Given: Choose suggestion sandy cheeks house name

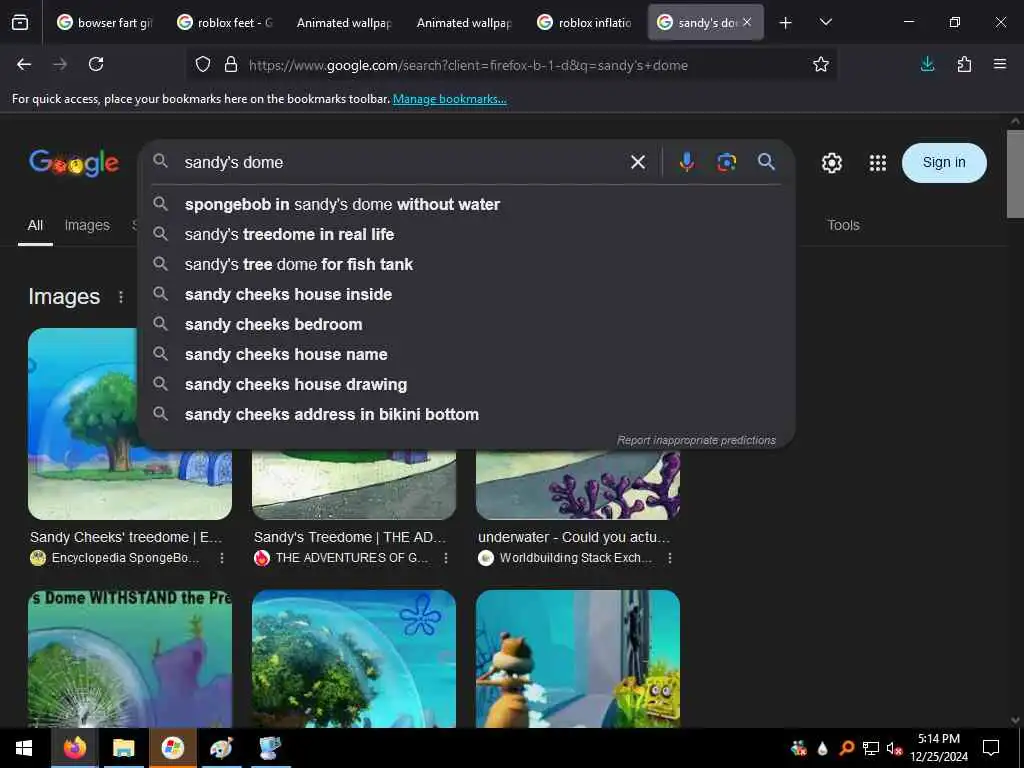Looking at the screenshot, I should (467, 355).
